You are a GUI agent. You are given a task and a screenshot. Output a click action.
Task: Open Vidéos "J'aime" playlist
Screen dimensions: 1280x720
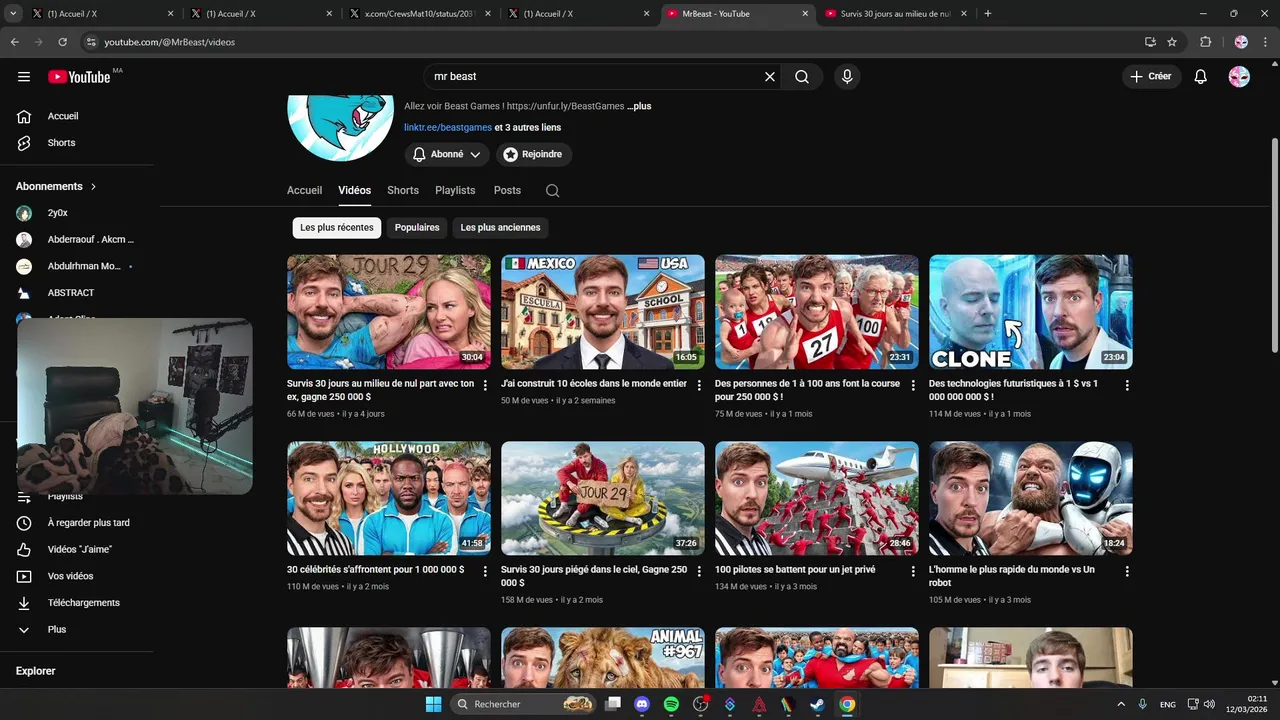point(78,550)
